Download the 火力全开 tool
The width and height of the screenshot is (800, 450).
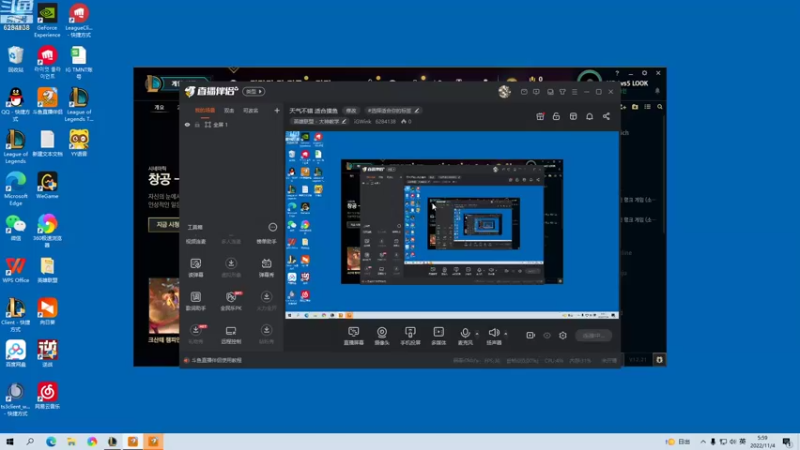(x=266, y=301)
